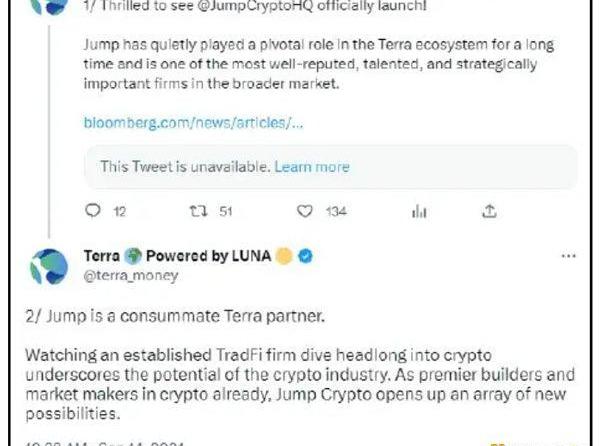Open three-dots more menu on Terra tweet
This screenshot has width=600, height=446.
pos(568,256)
